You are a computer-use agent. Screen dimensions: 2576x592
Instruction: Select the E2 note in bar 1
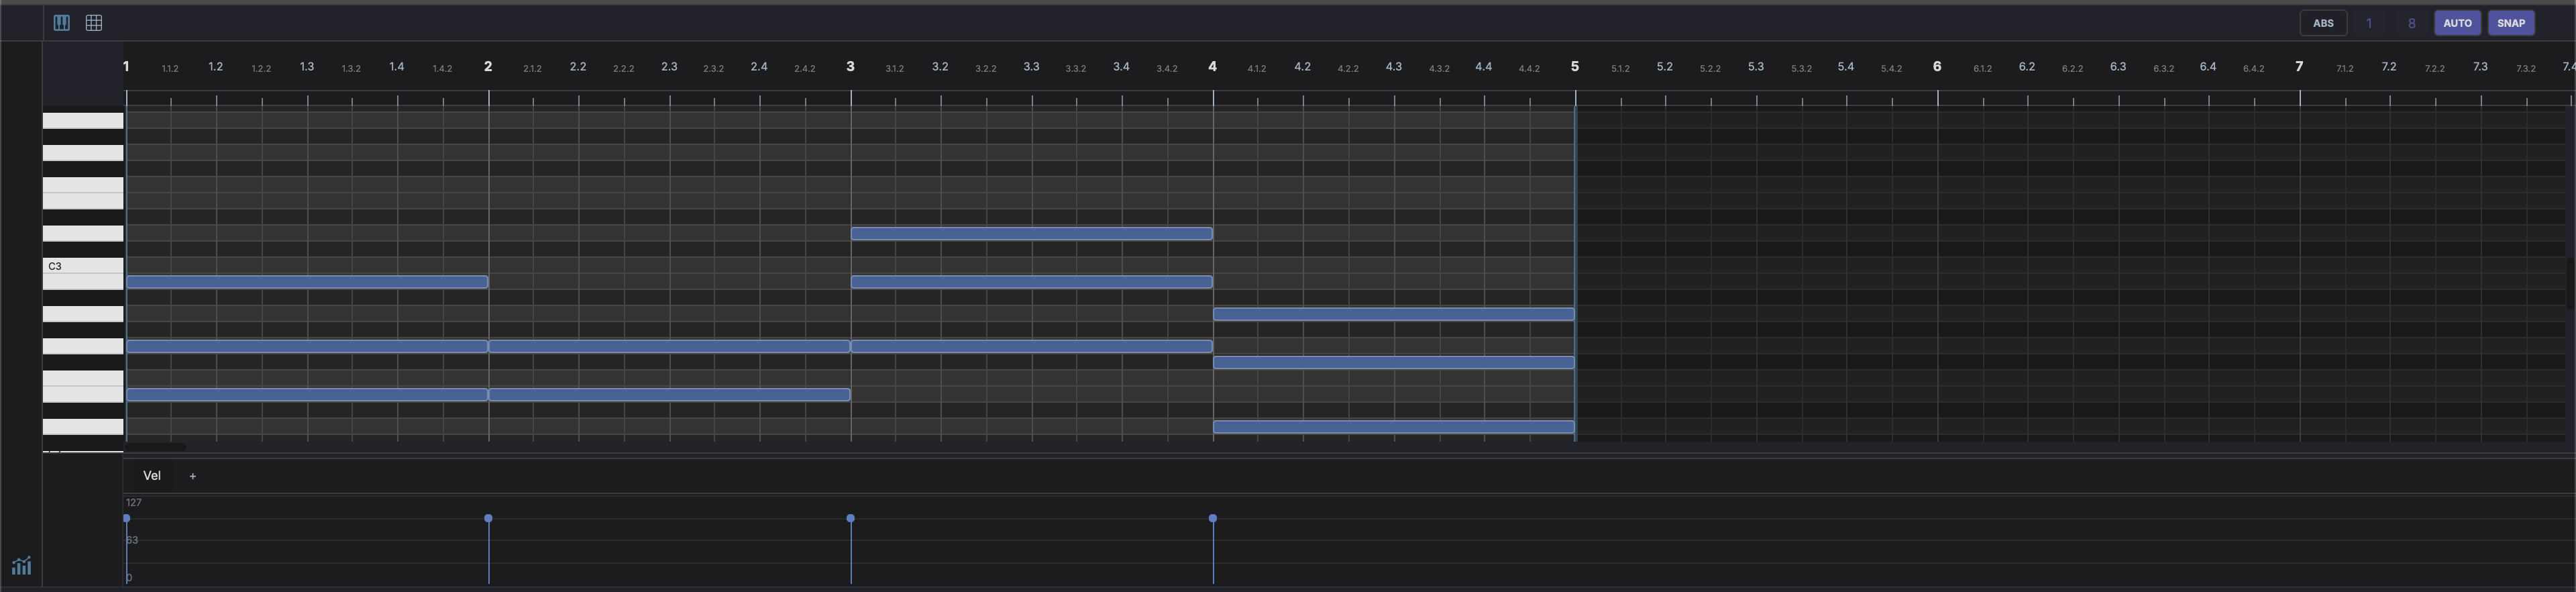[307, 395]
